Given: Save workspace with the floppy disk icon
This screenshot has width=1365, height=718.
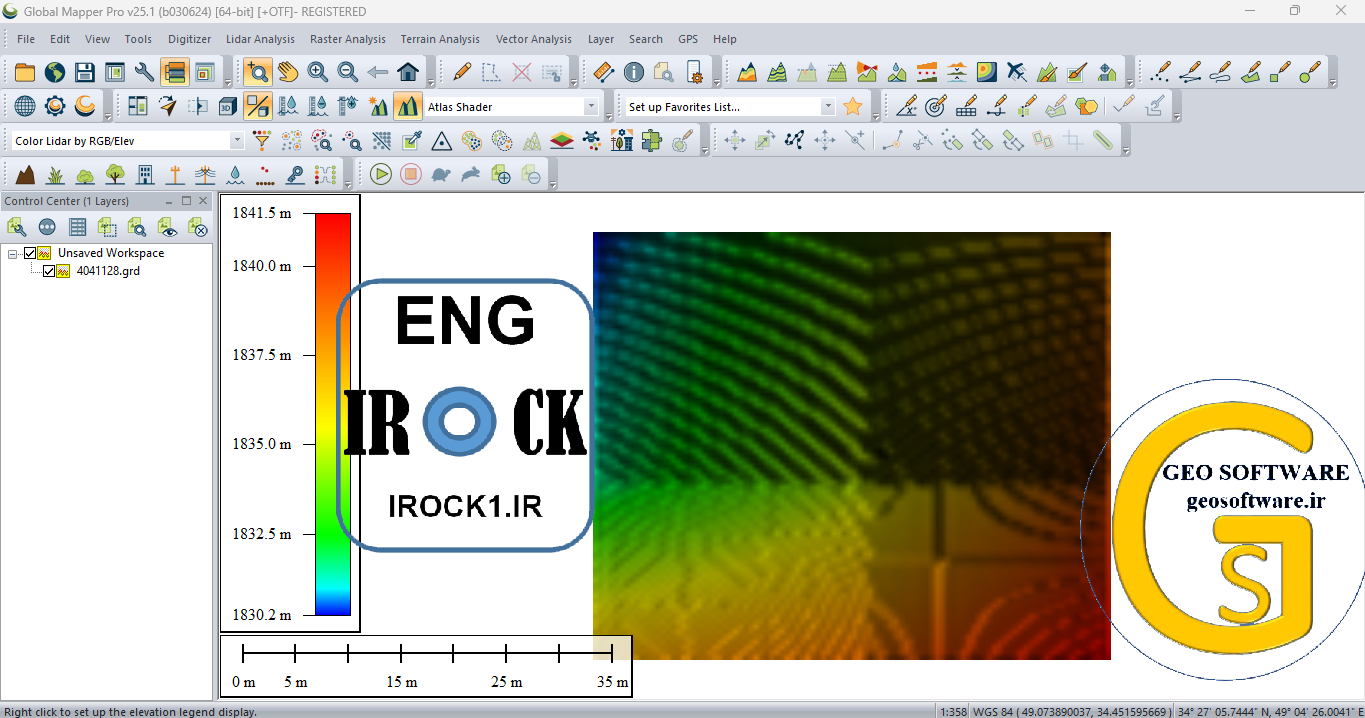Looking at the screenshot, I should 85,72.
